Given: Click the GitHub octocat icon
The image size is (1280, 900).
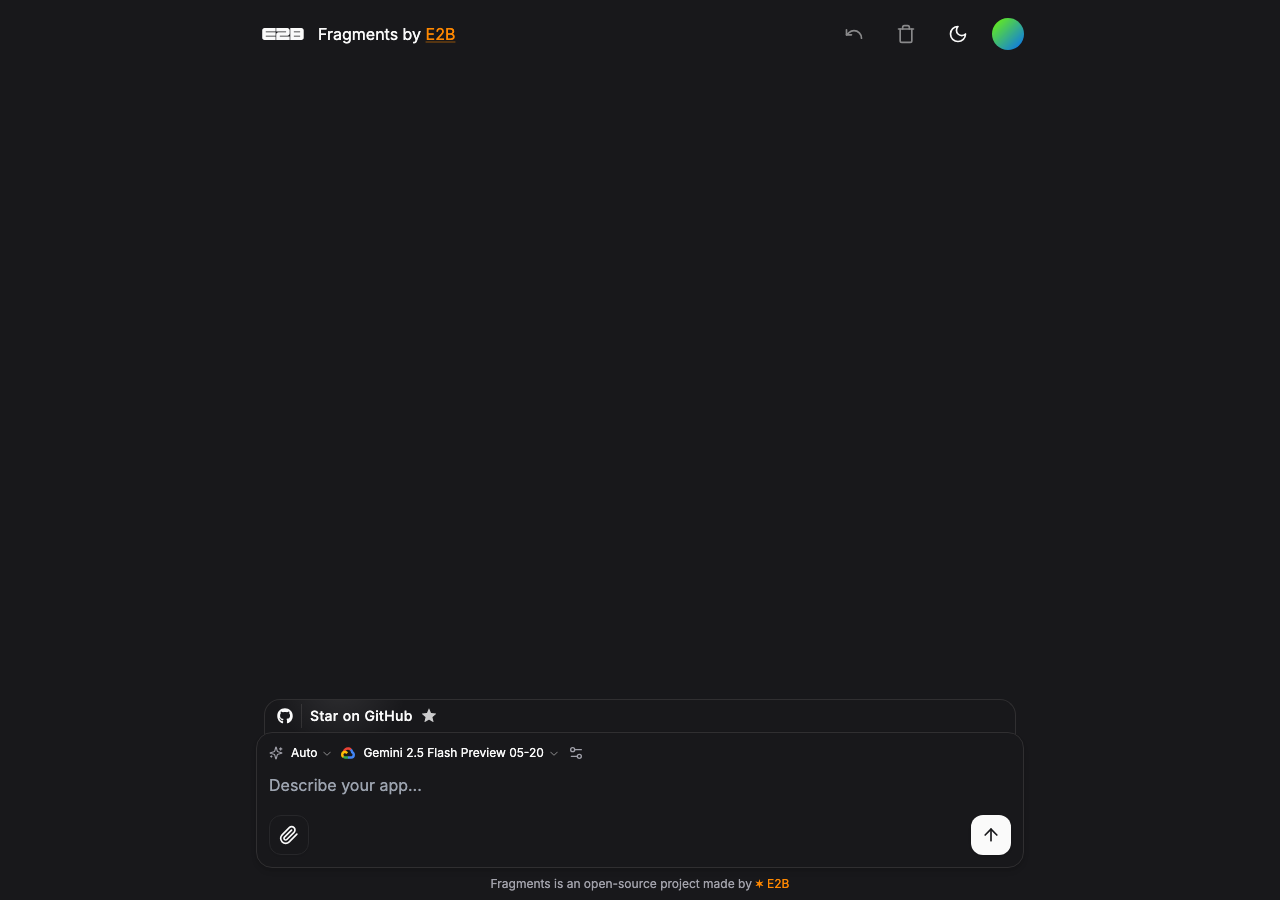Looking at the screenshot, I should [x=285, y=716].
